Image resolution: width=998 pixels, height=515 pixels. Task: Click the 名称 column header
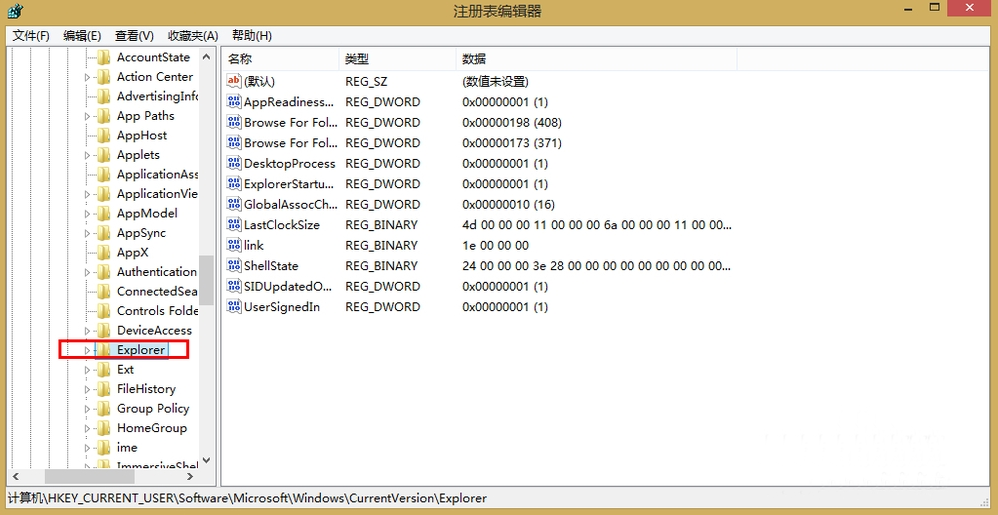coord(240,59)
